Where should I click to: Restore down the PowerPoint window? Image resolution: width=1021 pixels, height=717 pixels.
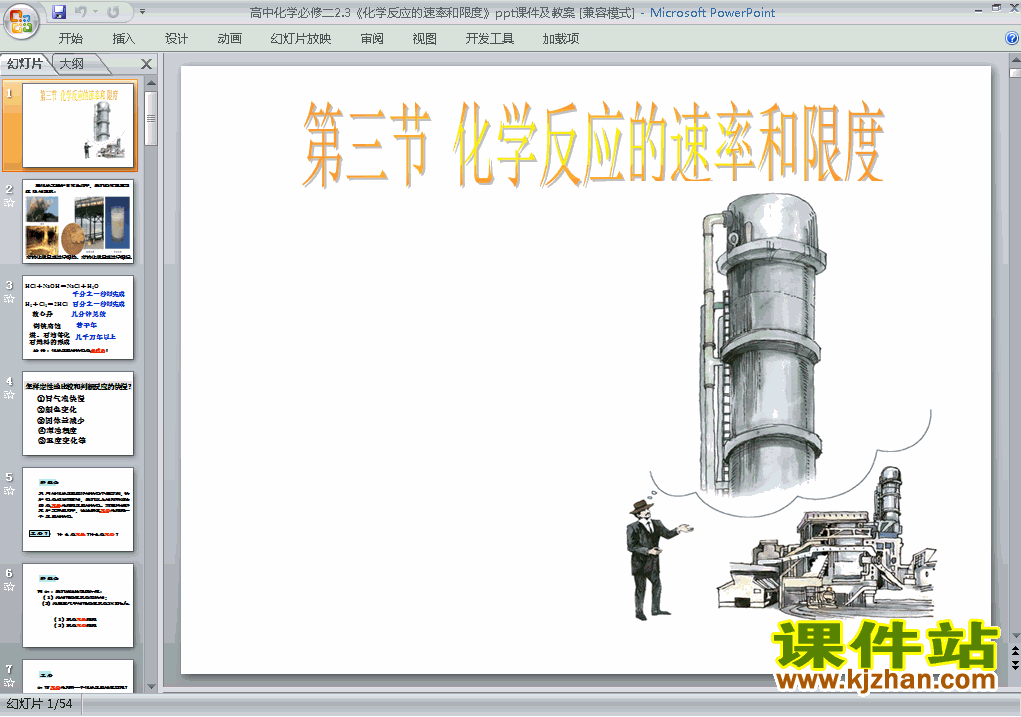996,8
